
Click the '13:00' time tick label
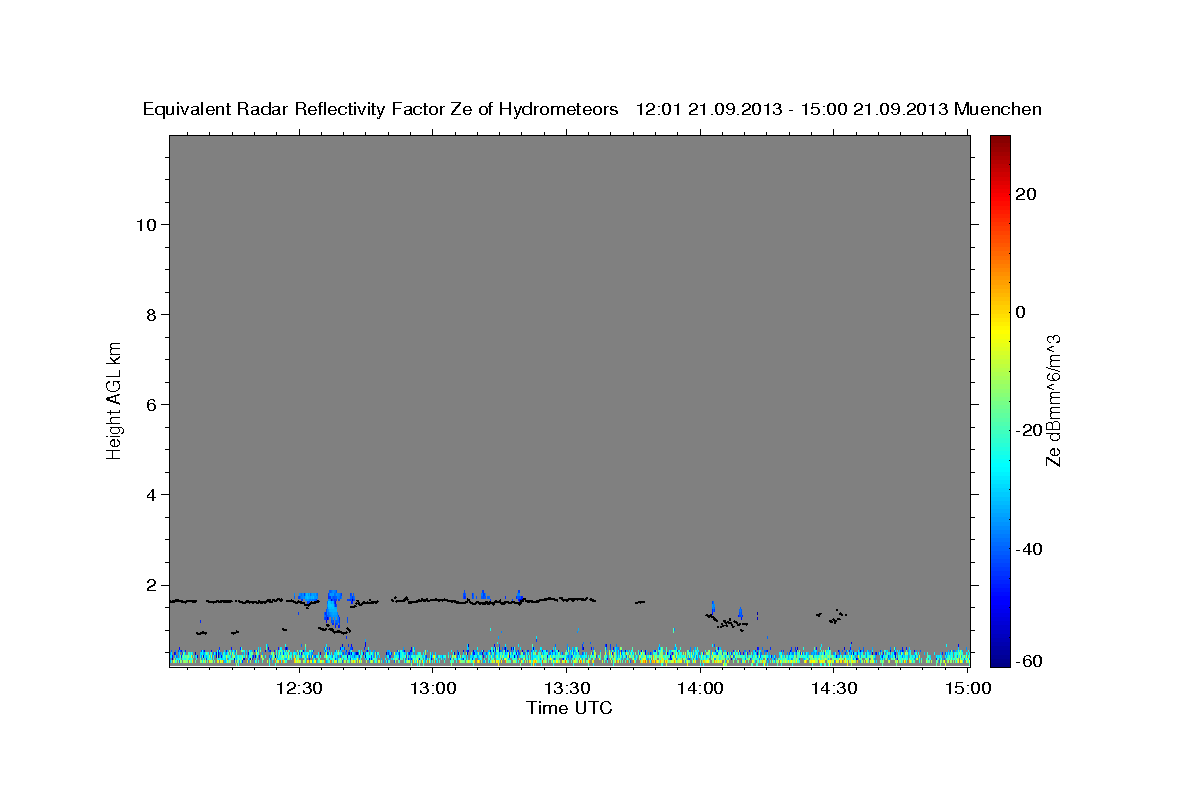tap(433, 688)
